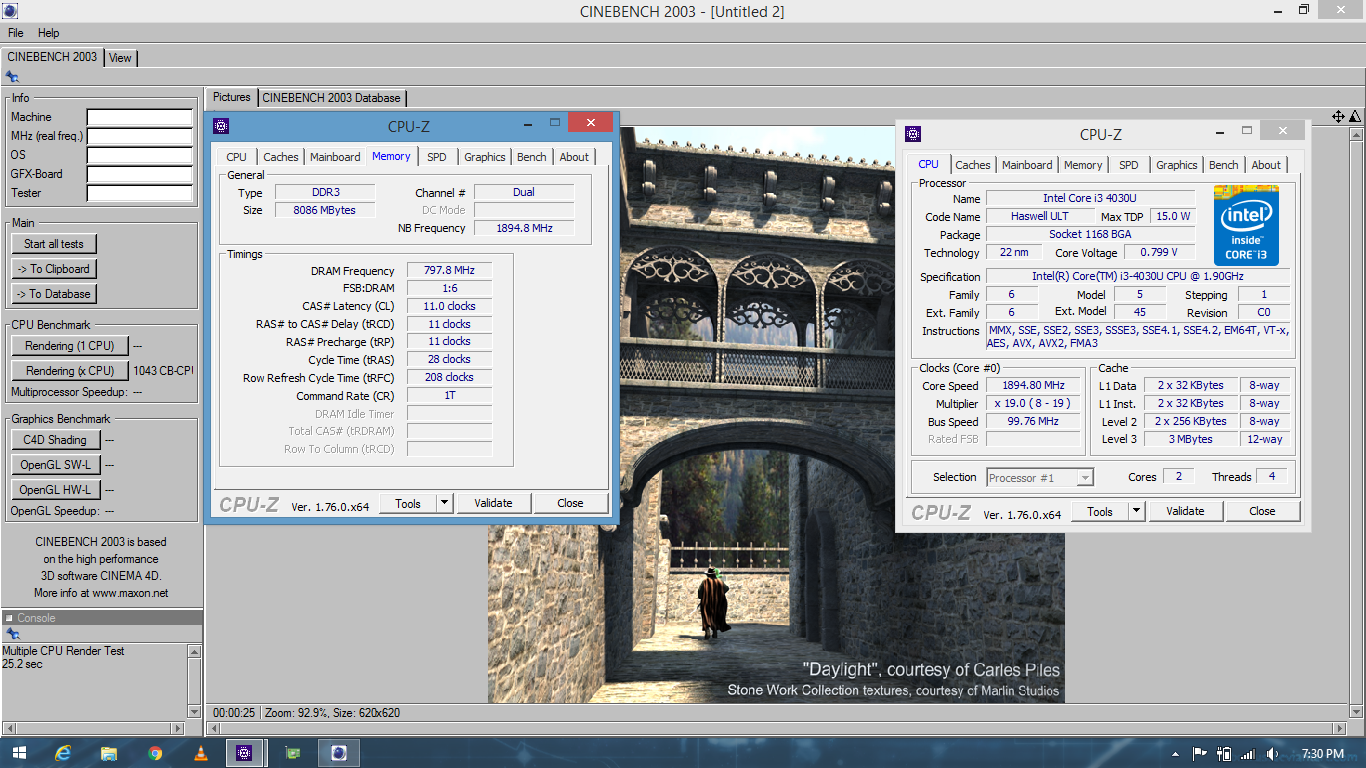1366x768 pixels.
Task: Select the Memory tab in the right CPU-Z window
Action: coord(1083,165)
